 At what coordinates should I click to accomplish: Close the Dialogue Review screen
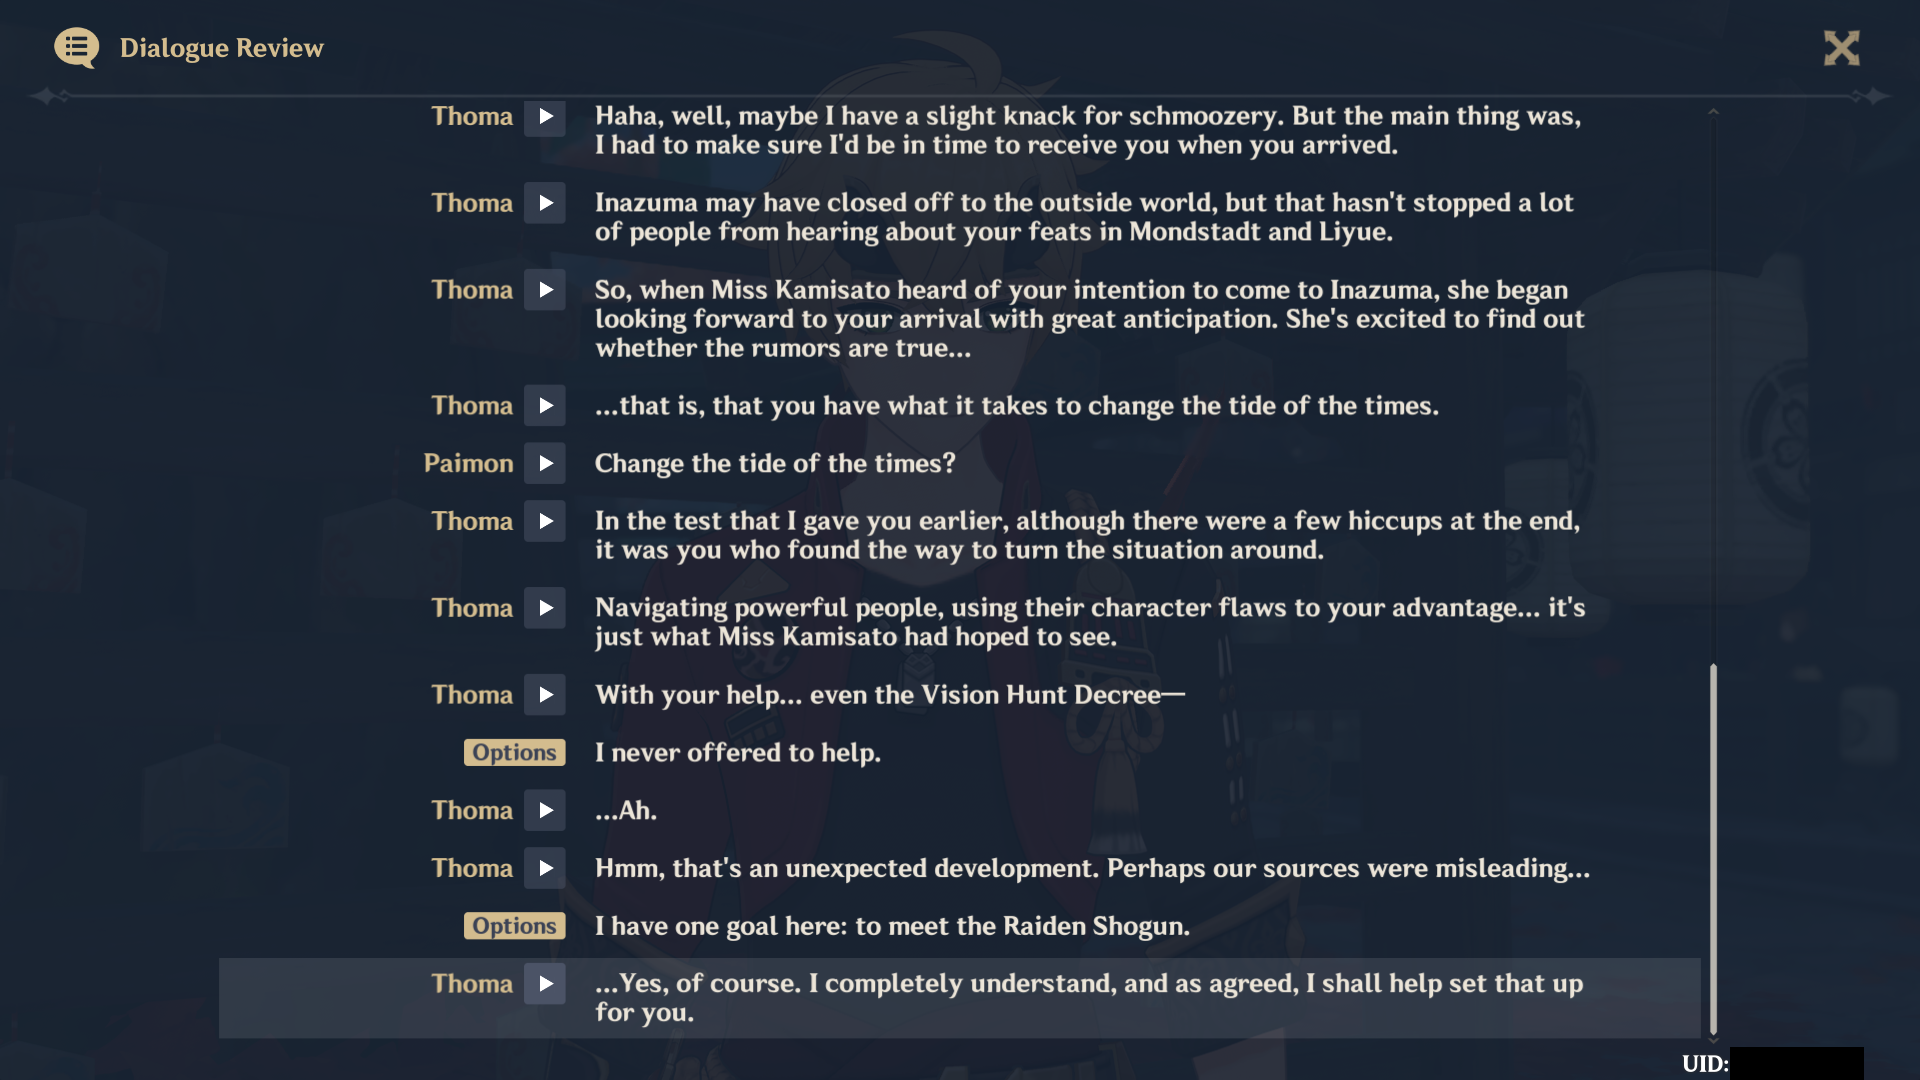pos(1841,48)
